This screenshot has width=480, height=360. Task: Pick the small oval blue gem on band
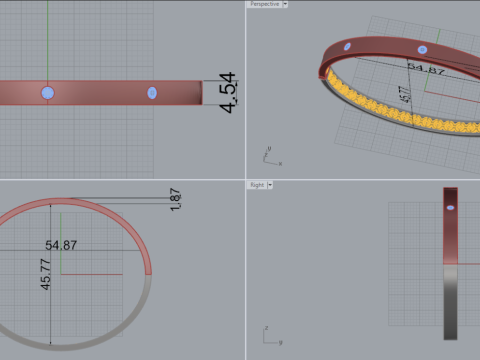pyautogui.click(x=152, y=93)
